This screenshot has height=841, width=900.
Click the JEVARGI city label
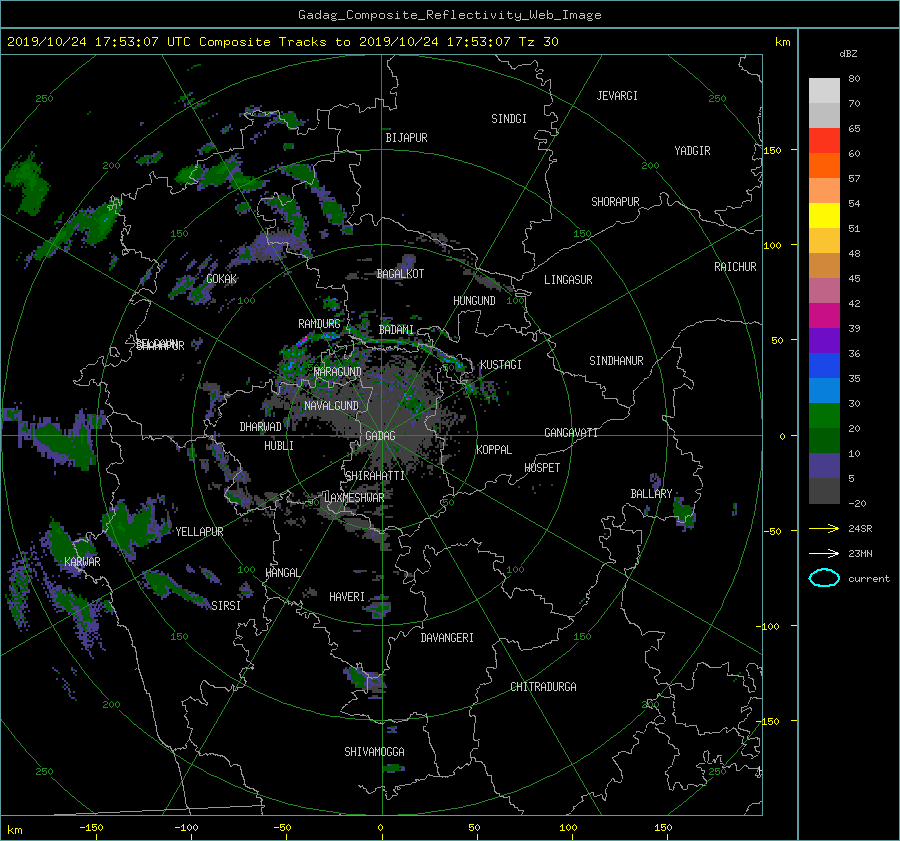(x=617, y=96)
